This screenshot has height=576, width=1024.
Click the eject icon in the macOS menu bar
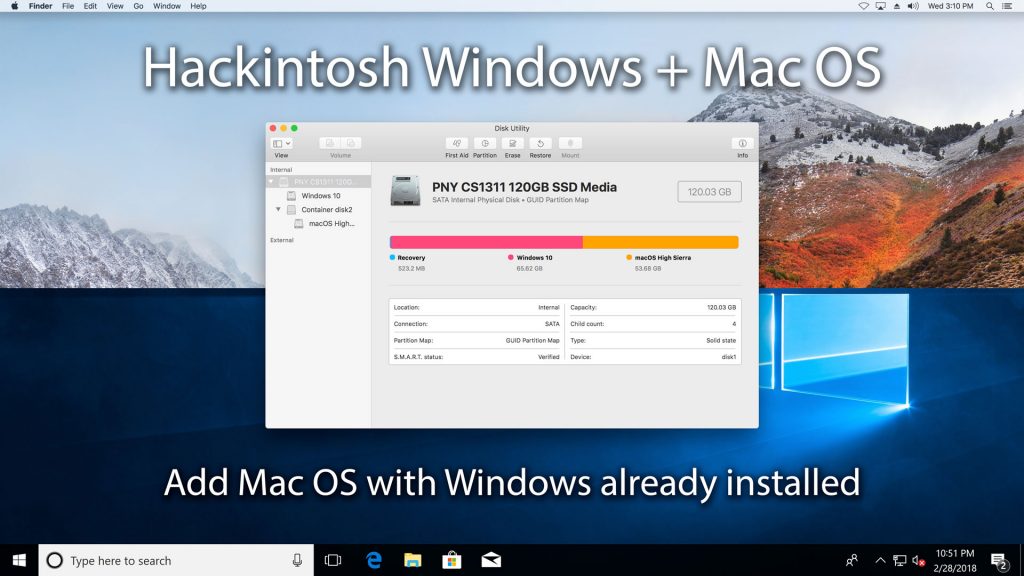(897, 6)
